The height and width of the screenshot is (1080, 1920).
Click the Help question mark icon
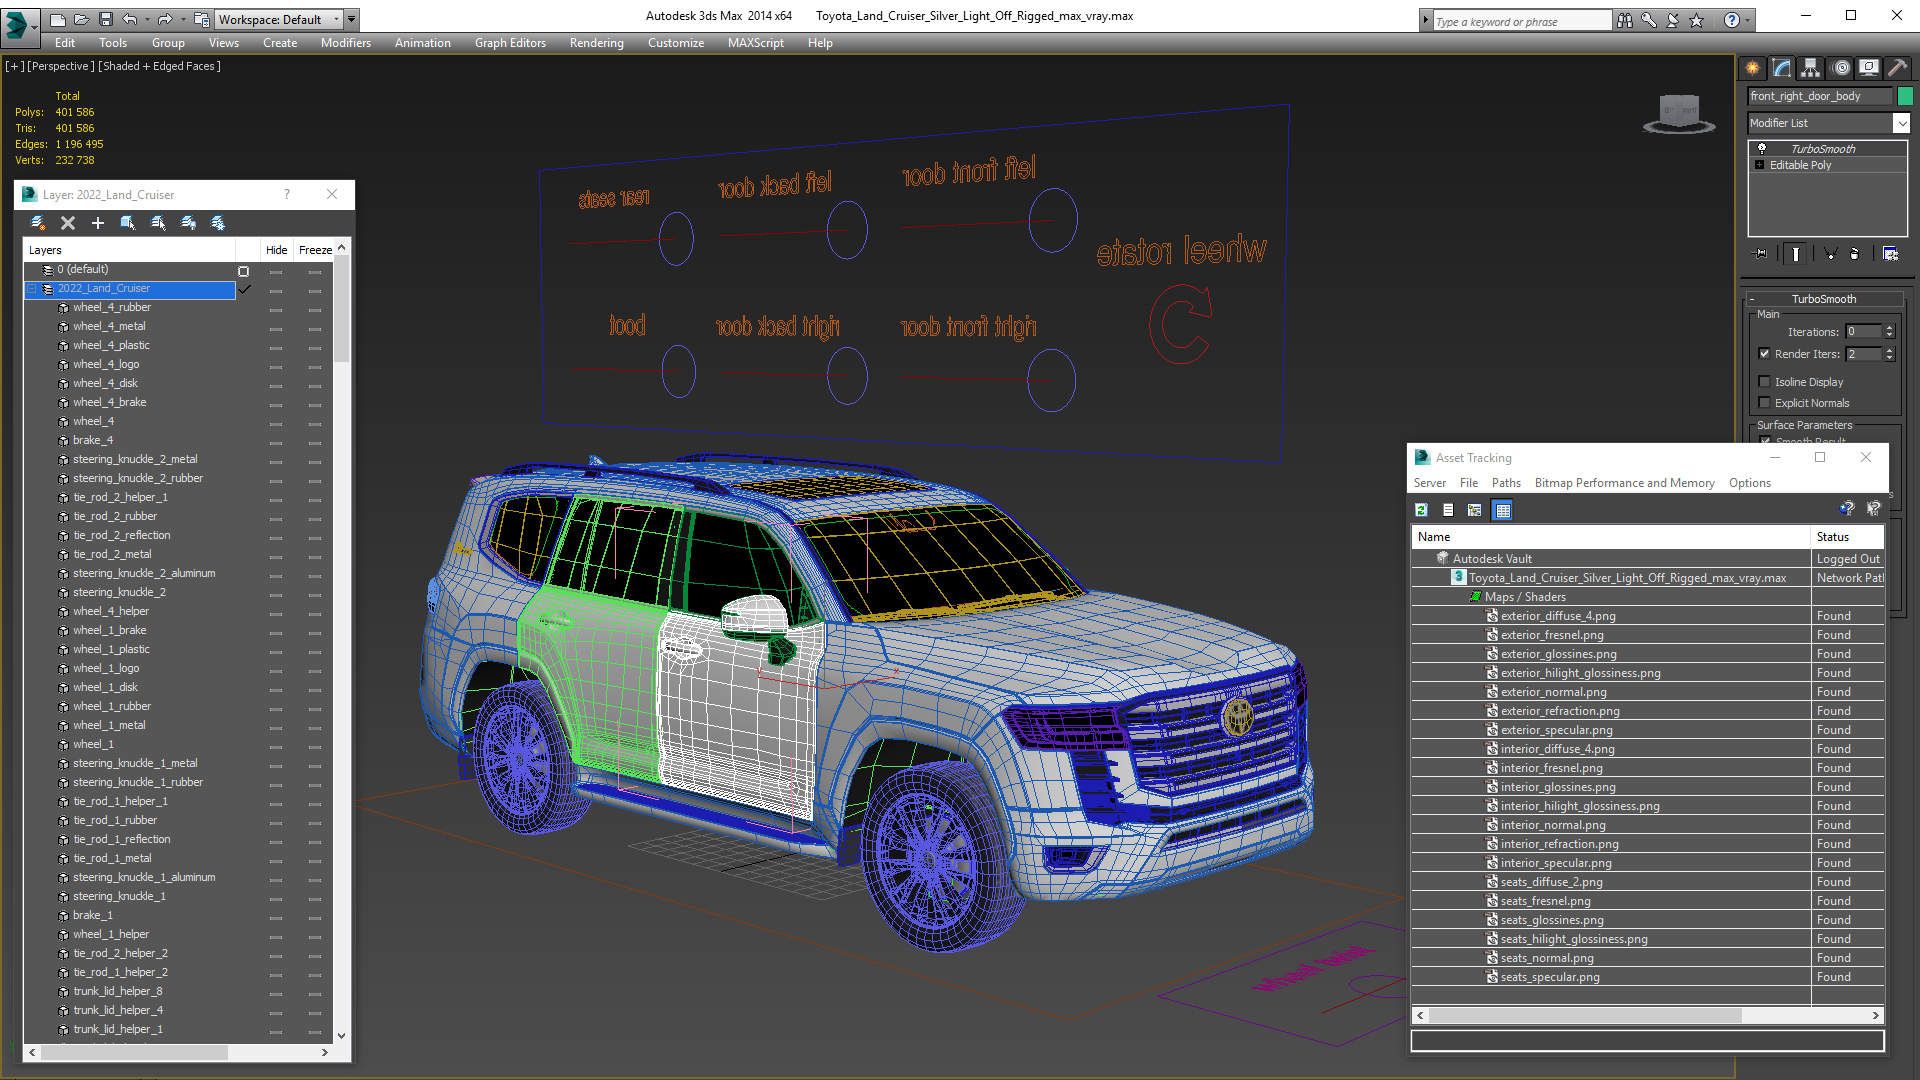1732,20
